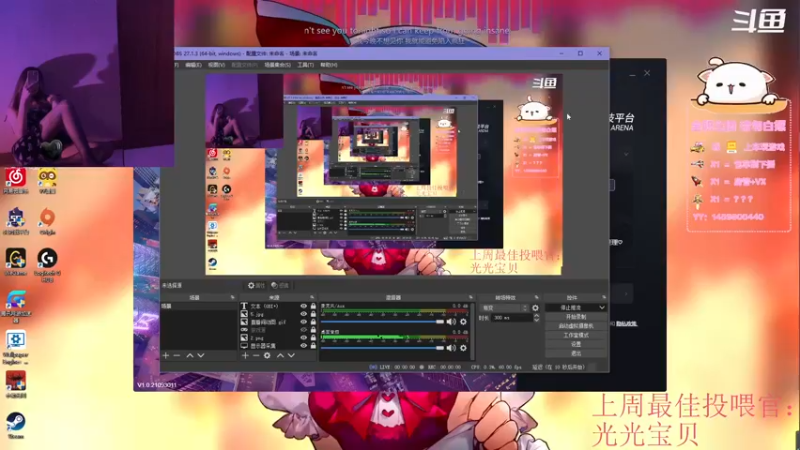Open the Logitech G HUB desktop icon
The width and height of the screenshot is (800, 450).
click(x=47, y=265)
